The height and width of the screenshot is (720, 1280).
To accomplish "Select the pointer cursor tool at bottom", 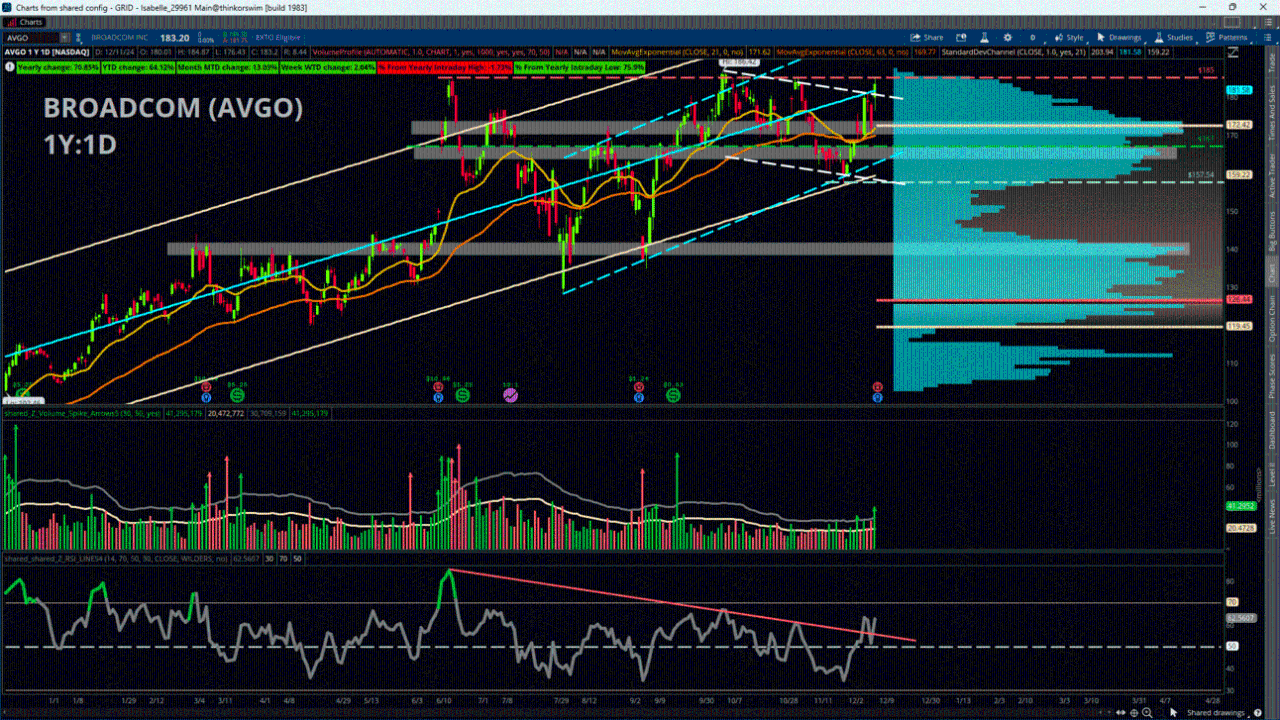I will tap(1174, 712).
